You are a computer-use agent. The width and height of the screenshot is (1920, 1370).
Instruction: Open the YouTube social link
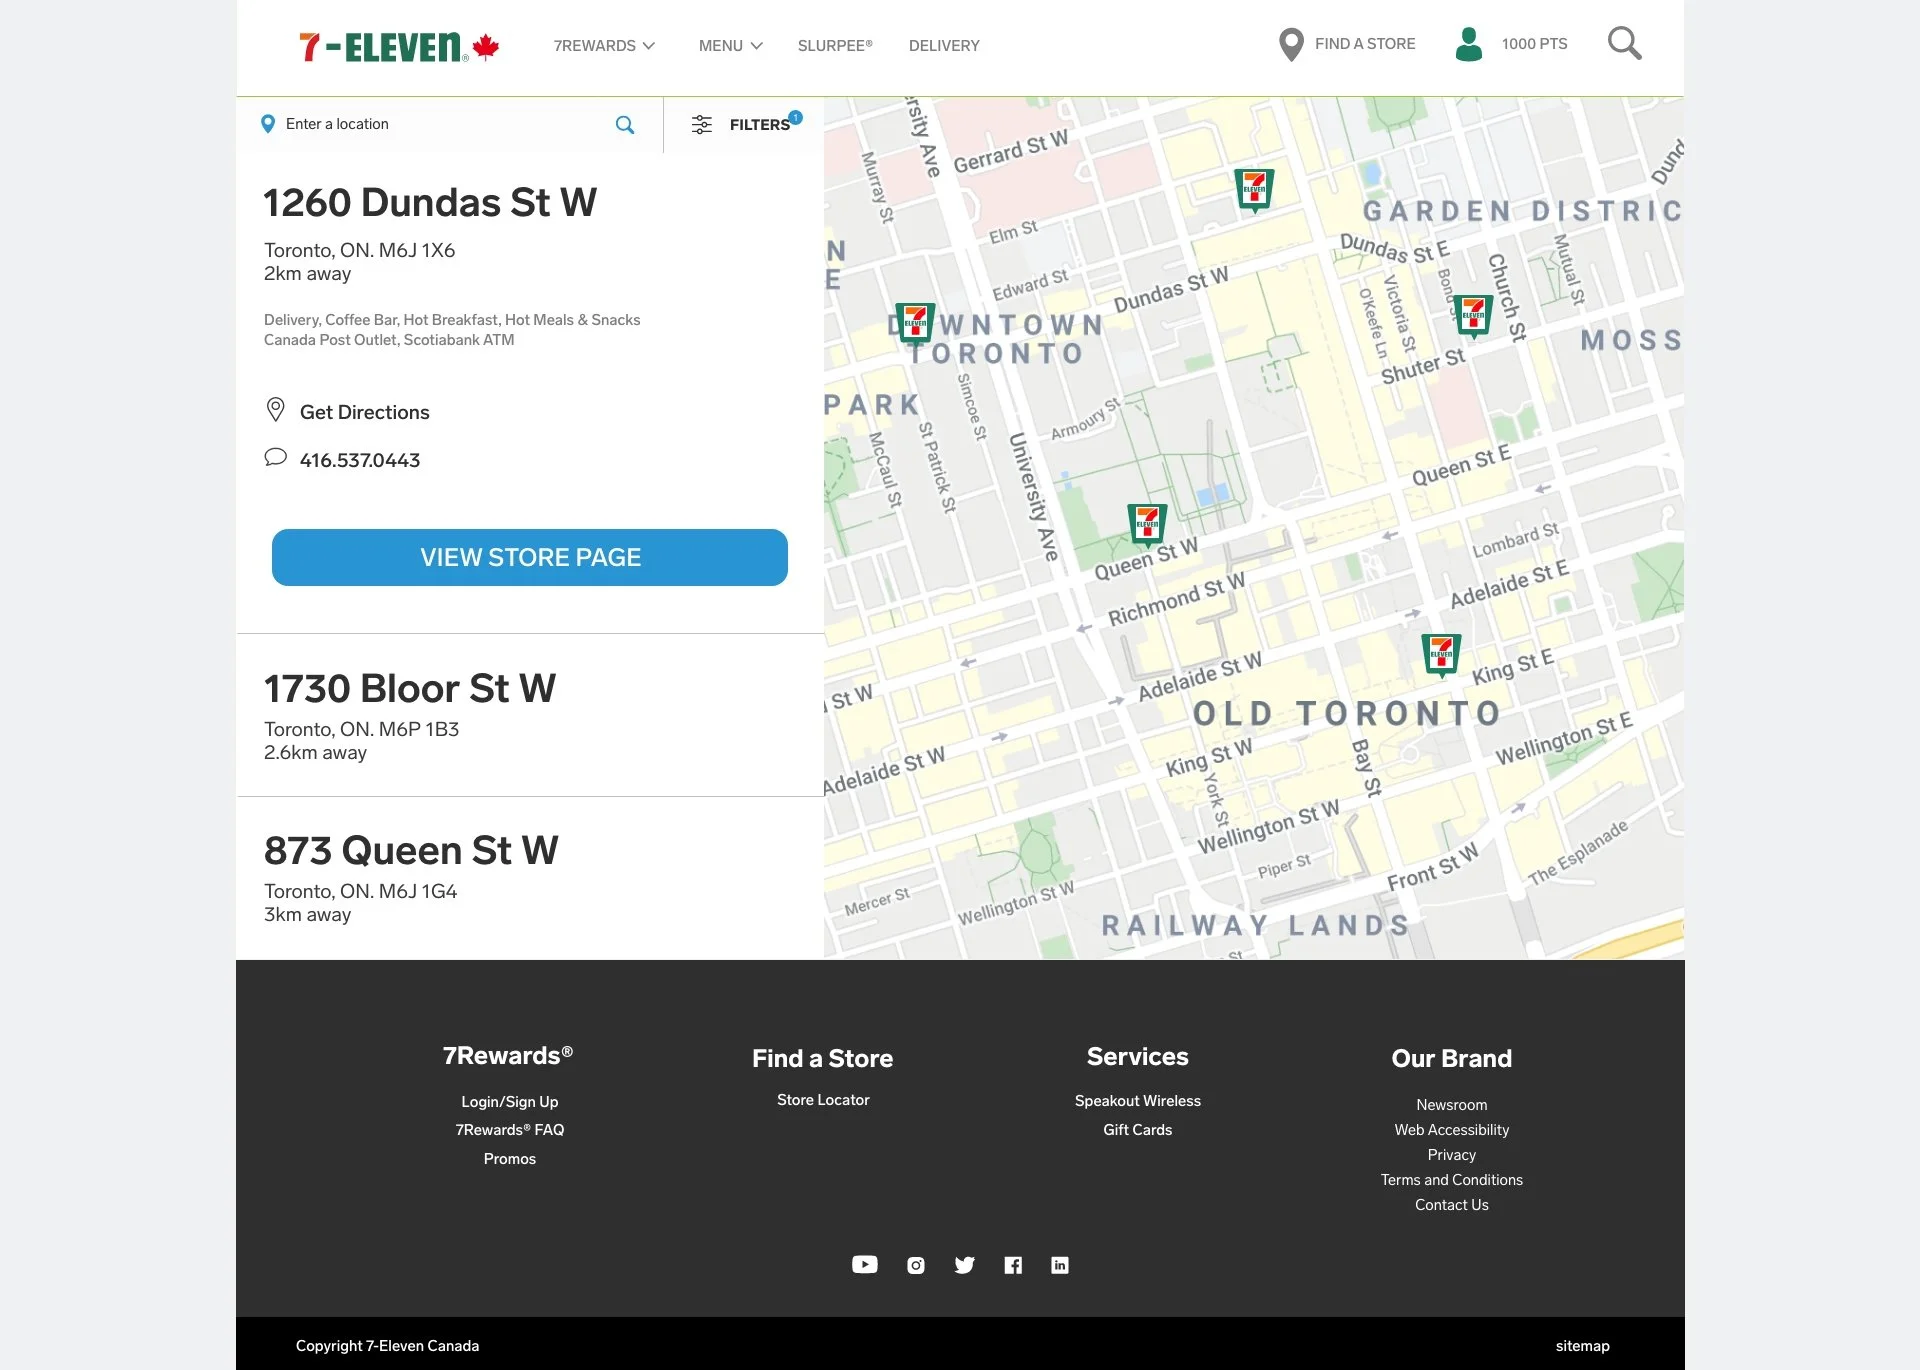coord(865,1265)
